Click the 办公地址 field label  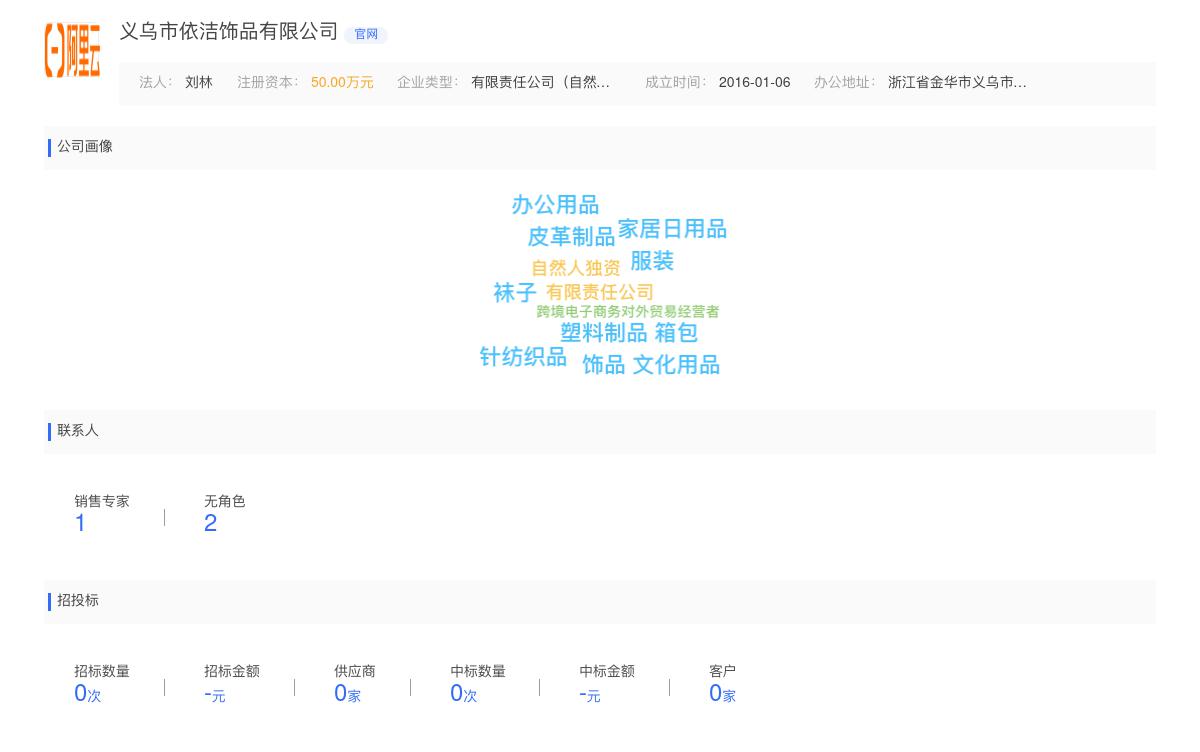[844, 83]
